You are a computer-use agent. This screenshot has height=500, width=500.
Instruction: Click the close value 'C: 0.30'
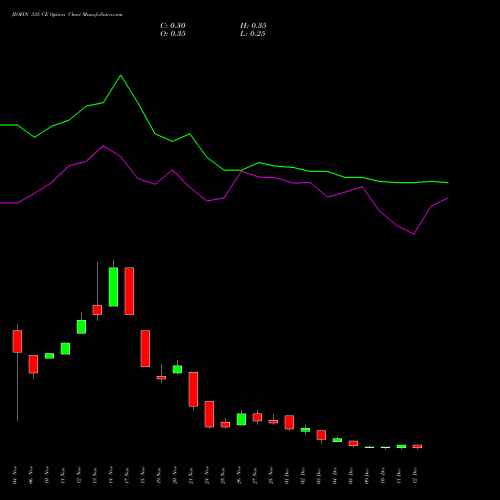pyautogui.click(x=173, y=26)
